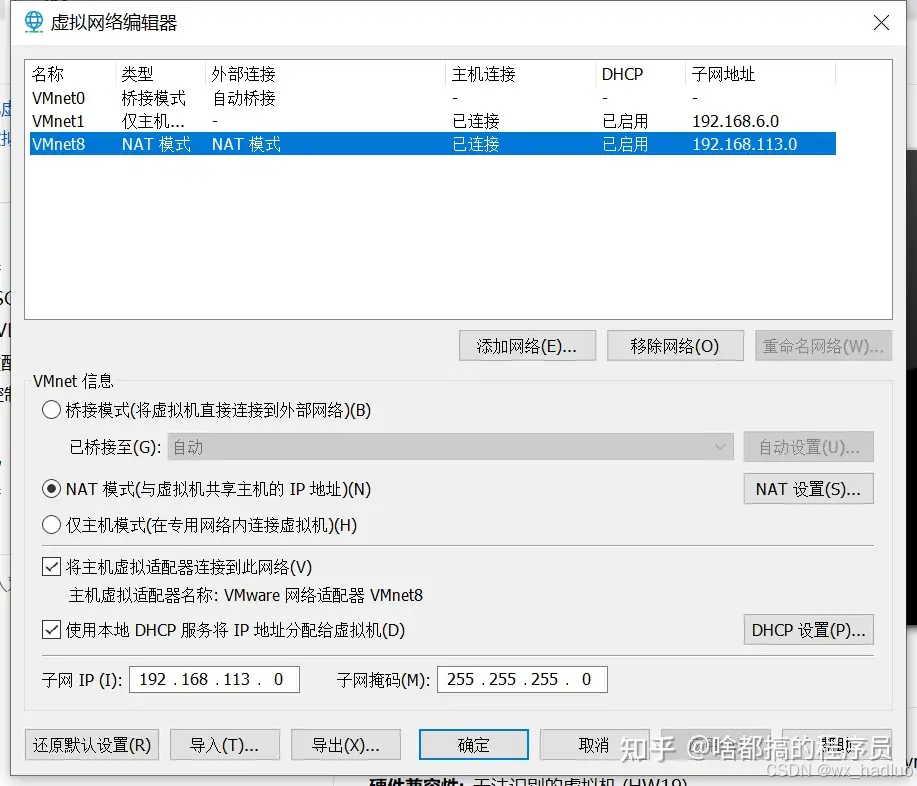The image size is (917, 786).
Task: Click the 导出(X)... button
Action: [x=346, y=744]
